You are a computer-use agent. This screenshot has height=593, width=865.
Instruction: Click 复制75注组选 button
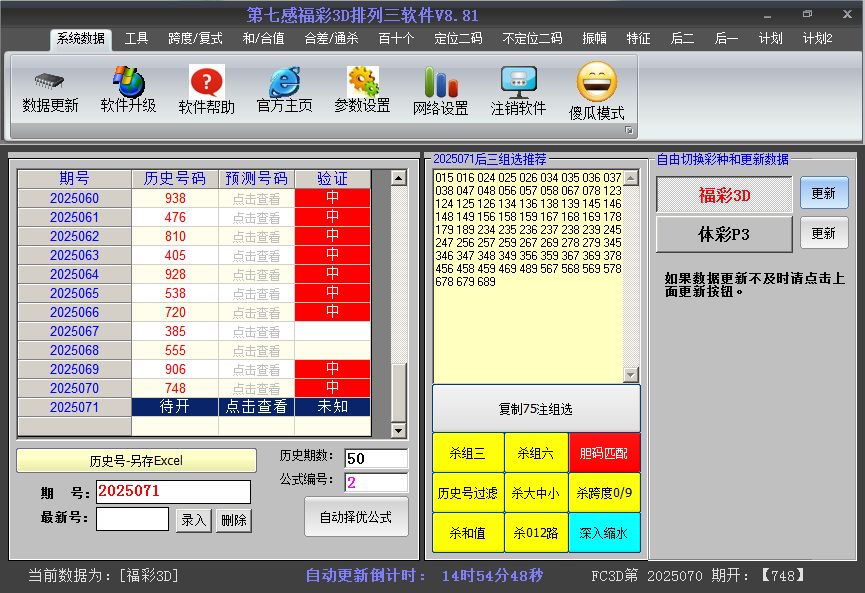(536, 409)
